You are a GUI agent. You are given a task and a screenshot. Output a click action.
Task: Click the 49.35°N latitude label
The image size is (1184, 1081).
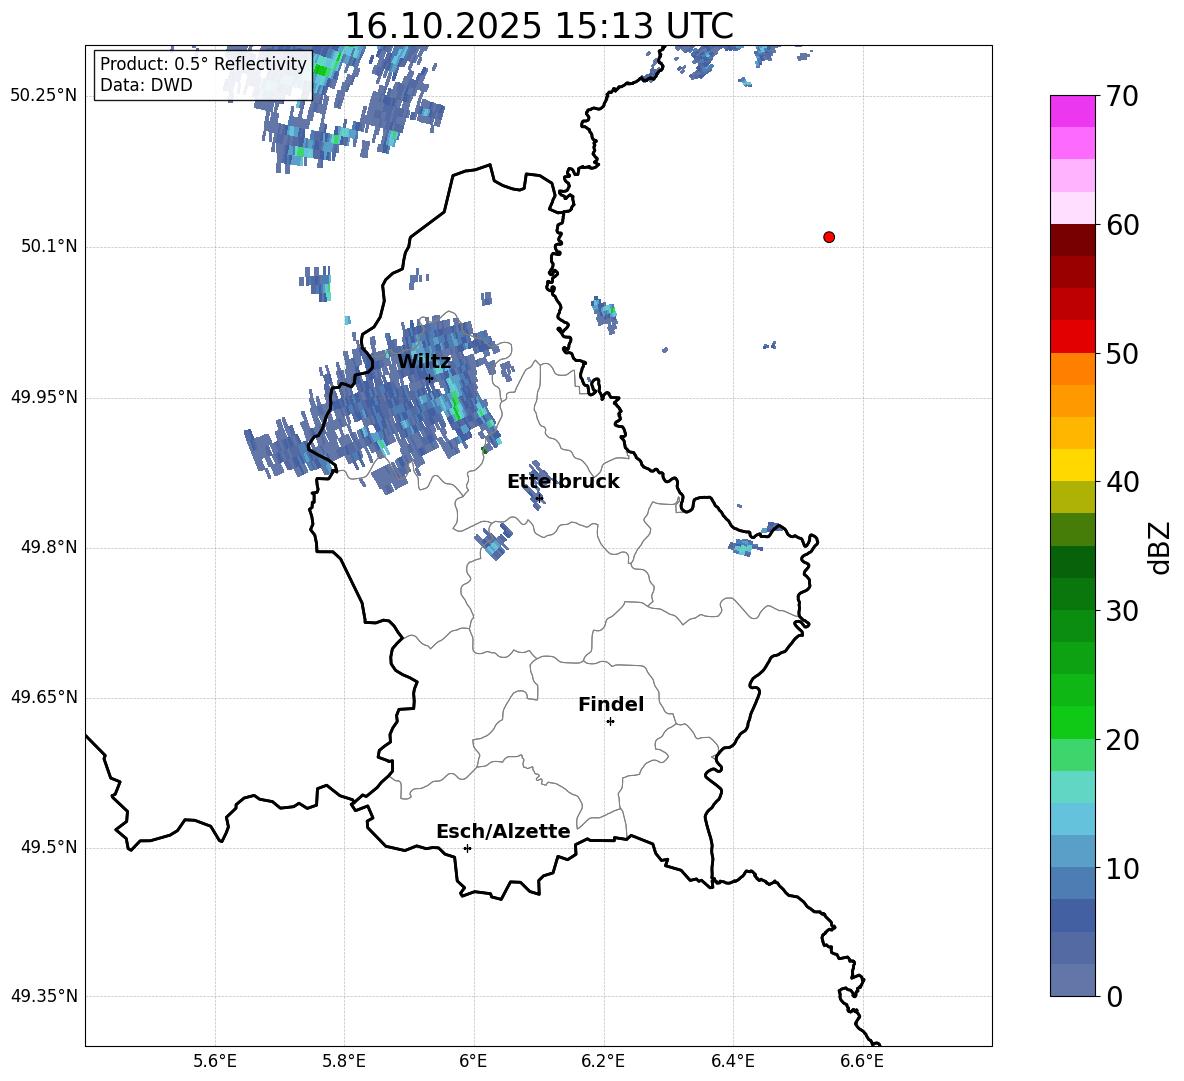[x=44, y=996]
